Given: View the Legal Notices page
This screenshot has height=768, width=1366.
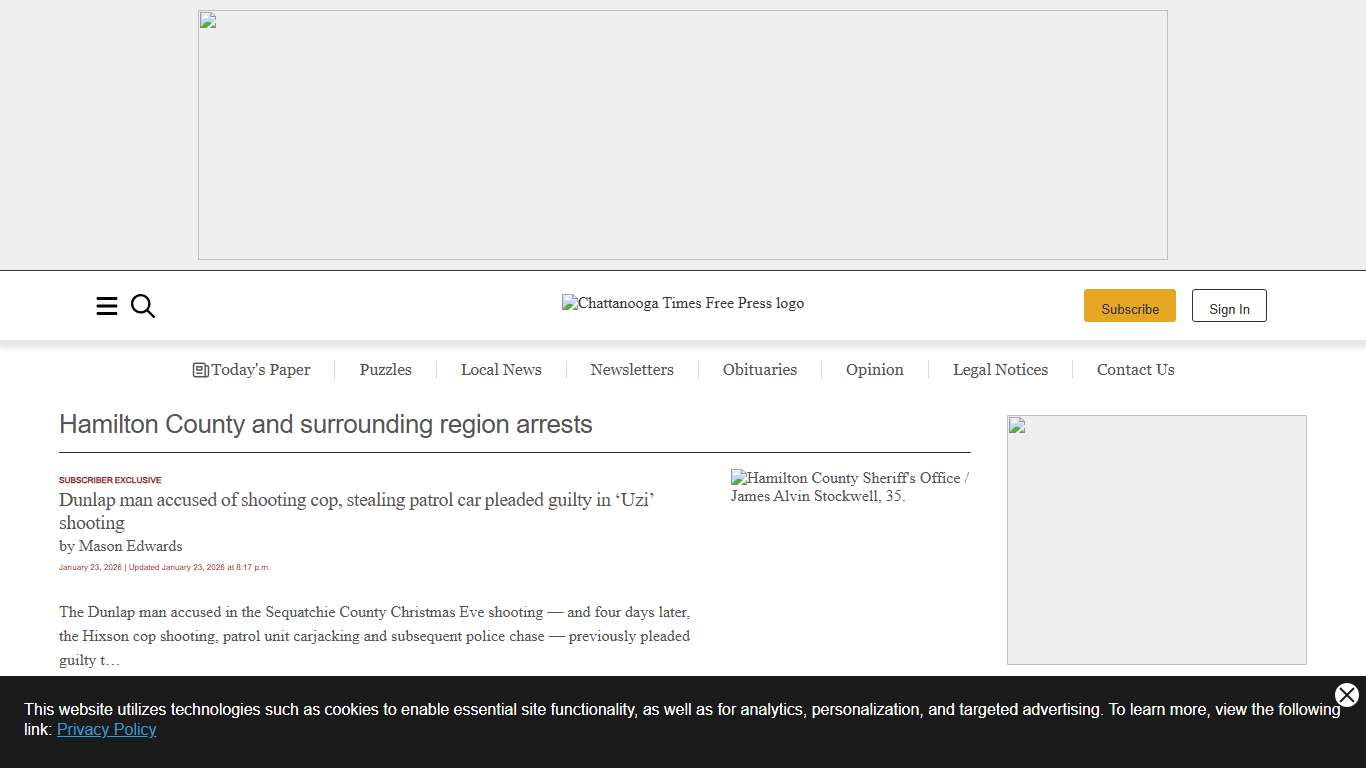Looking at the screenshot, I should 1000,370.
